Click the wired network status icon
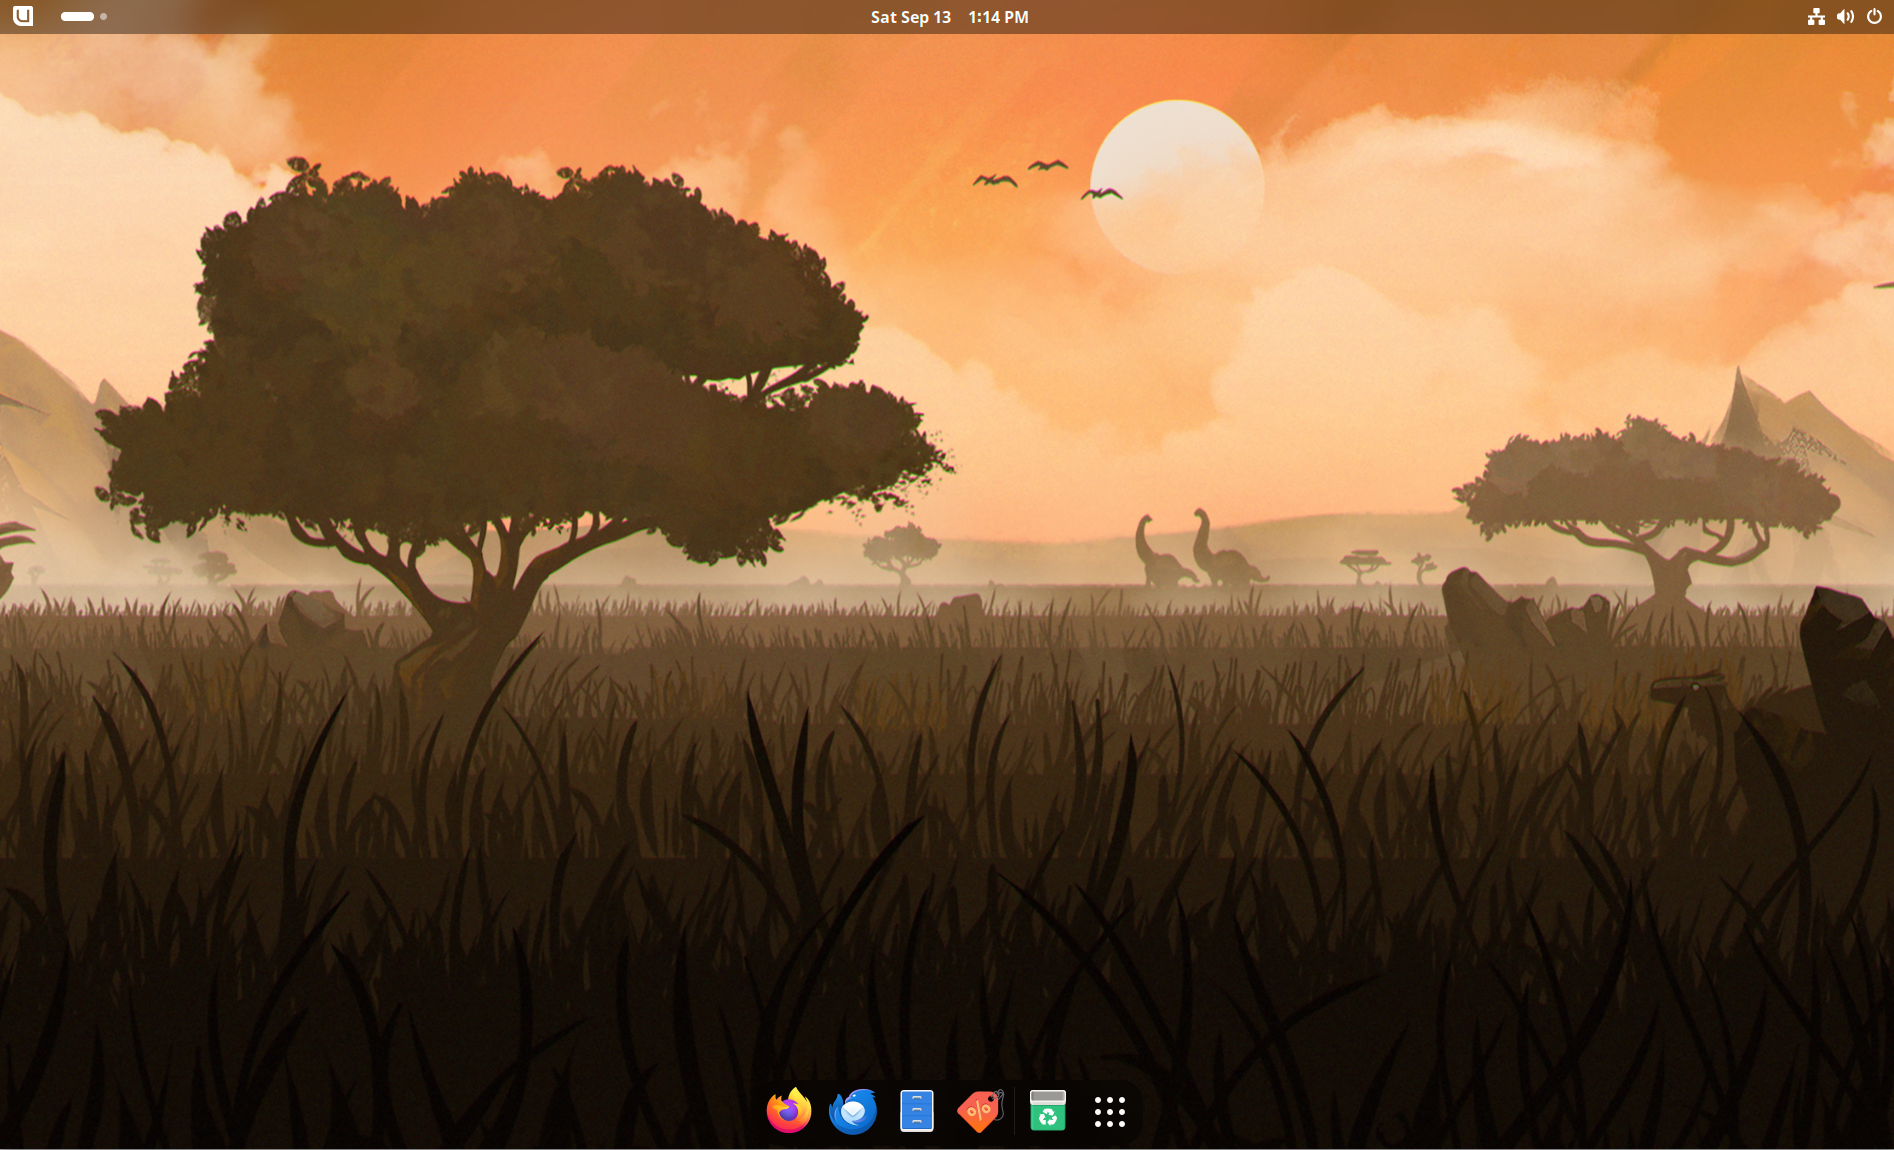Viewport: 1894px width, 1150px height. click(x=1816, y=17)
